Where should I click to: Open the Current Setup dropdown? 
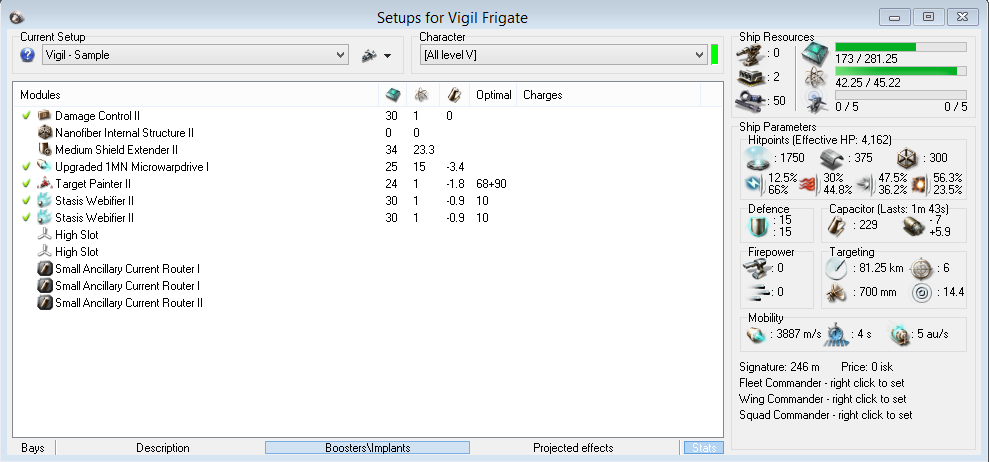click(196, 55)
